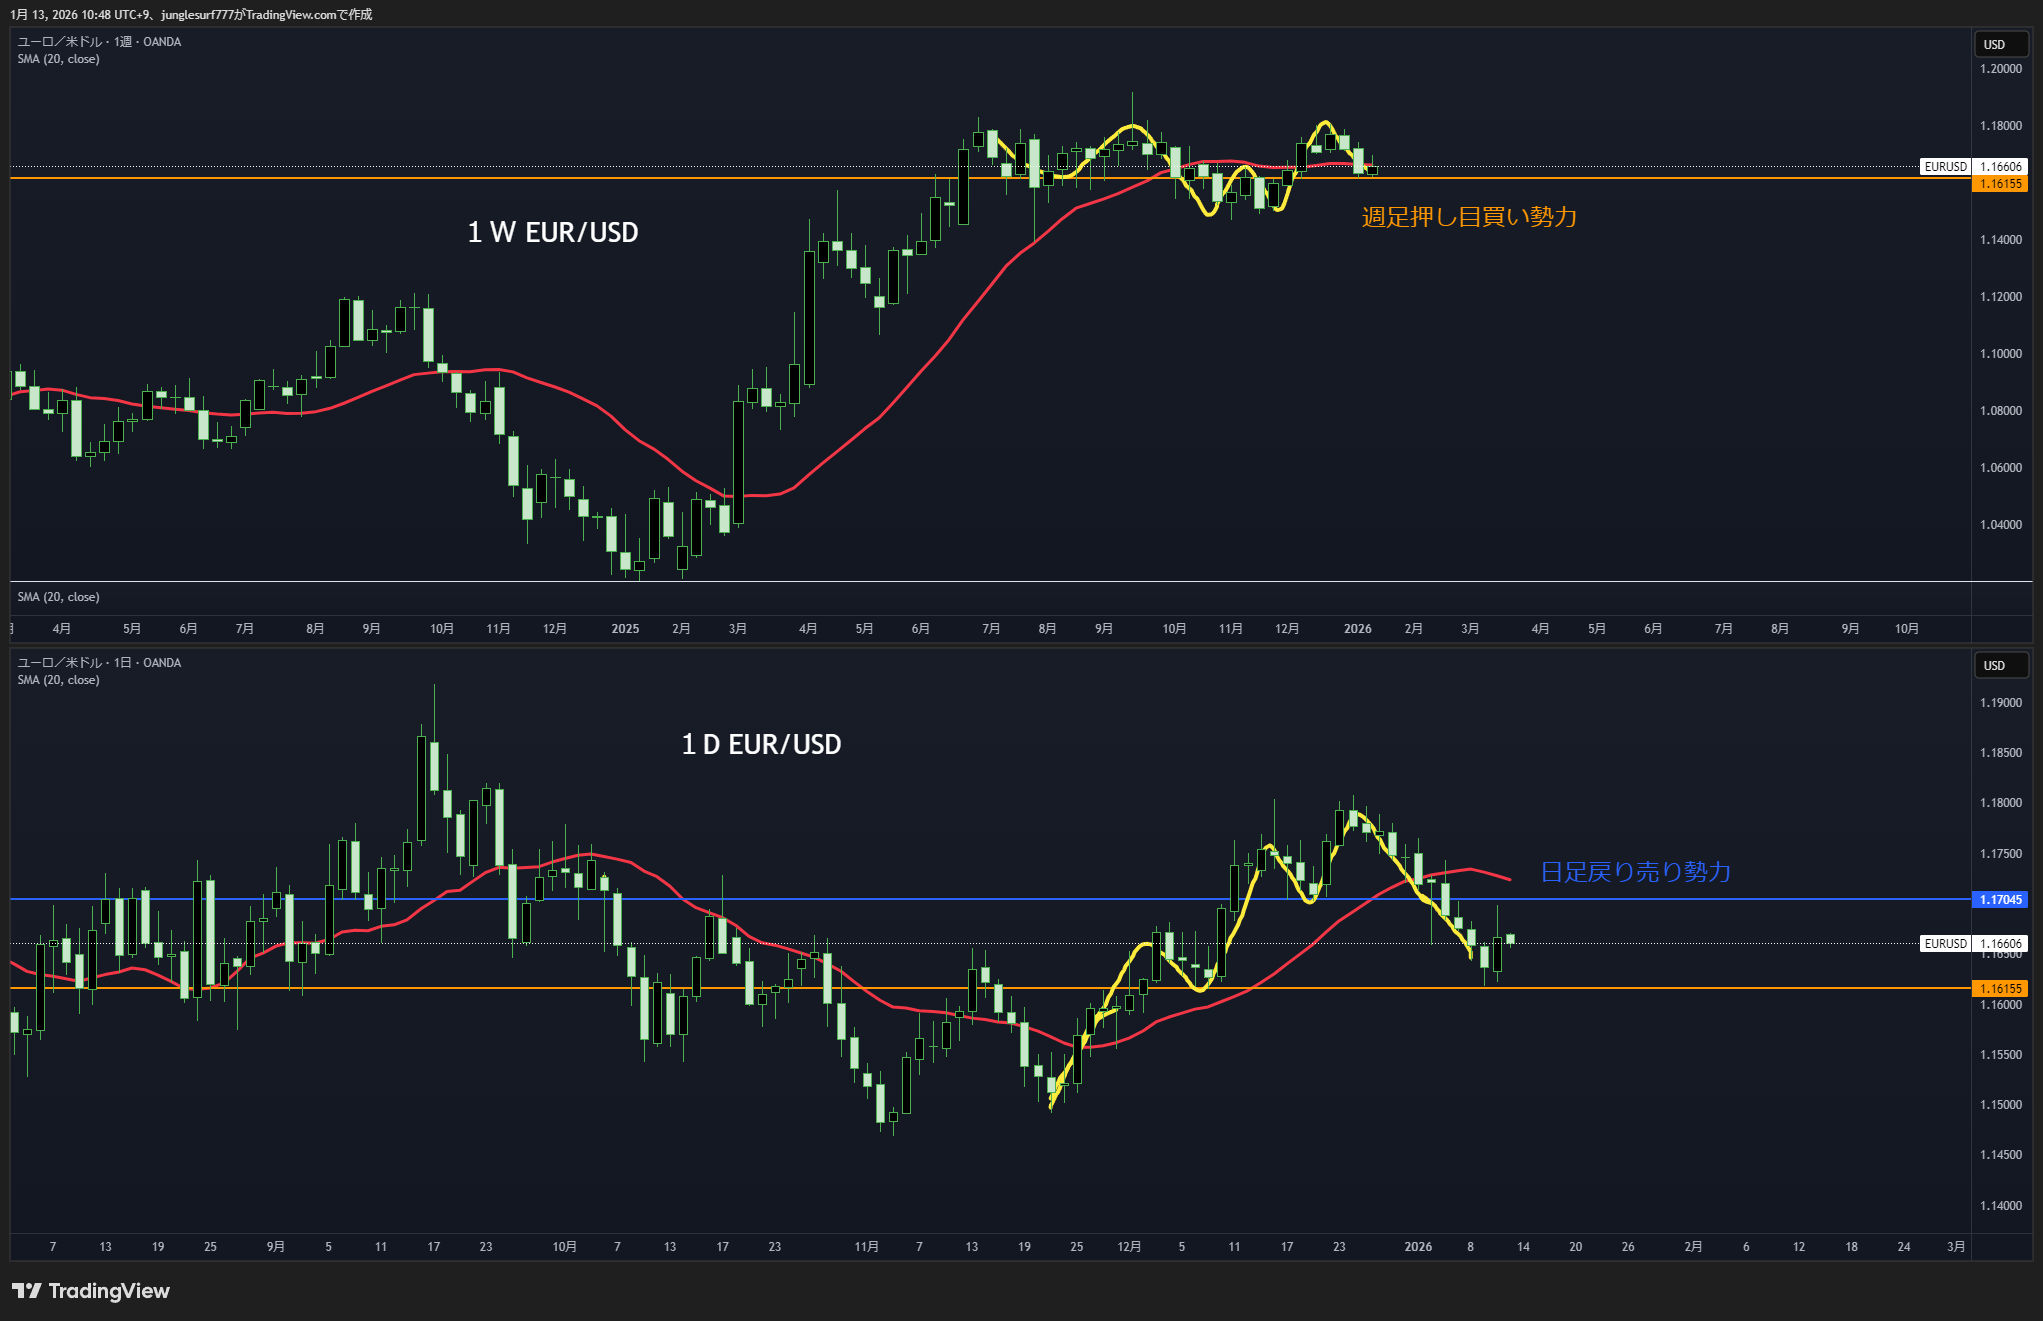Click the orange 週足押し目買い勢力 annotation text
Viewport: 2043px width, 1321px height.
pyautogui.click(x=1468, y=217)
